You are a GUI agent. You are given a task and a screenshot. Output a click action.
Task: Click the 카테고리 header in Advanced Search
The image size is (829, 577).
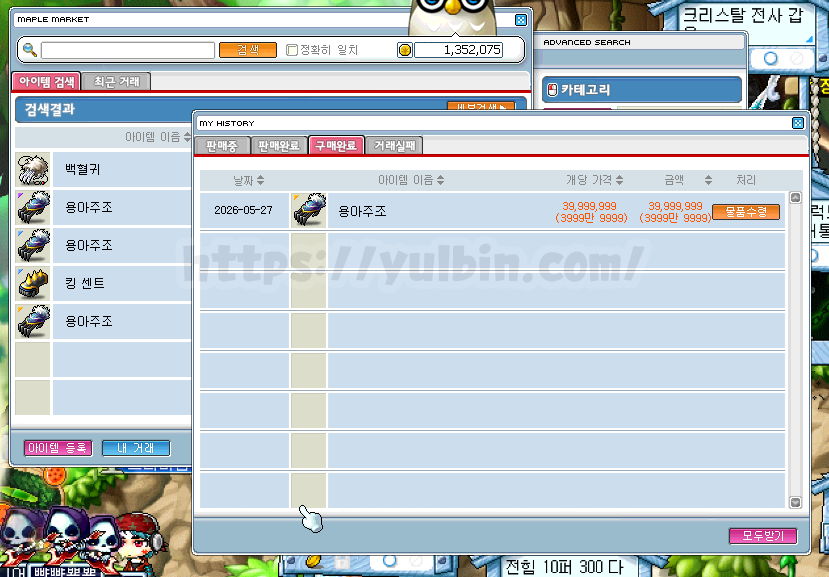tap(642, 90)
